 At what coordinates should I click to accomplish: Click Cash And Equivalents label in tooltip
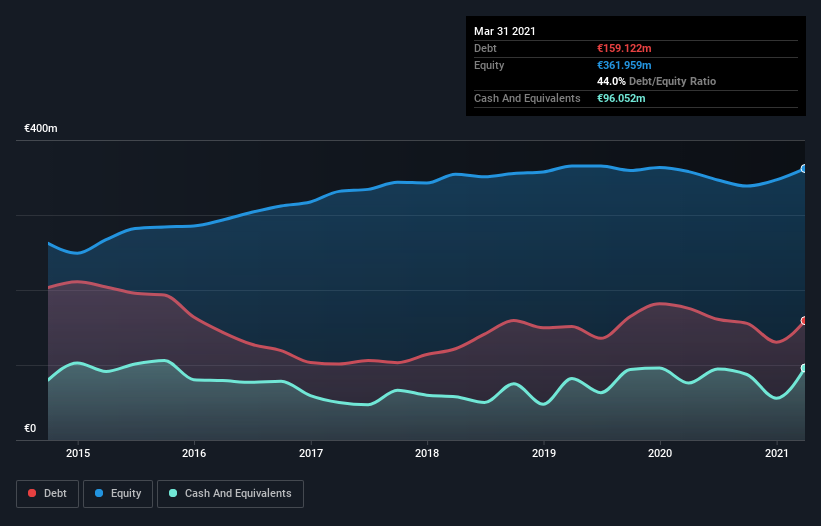coord(527,98)
